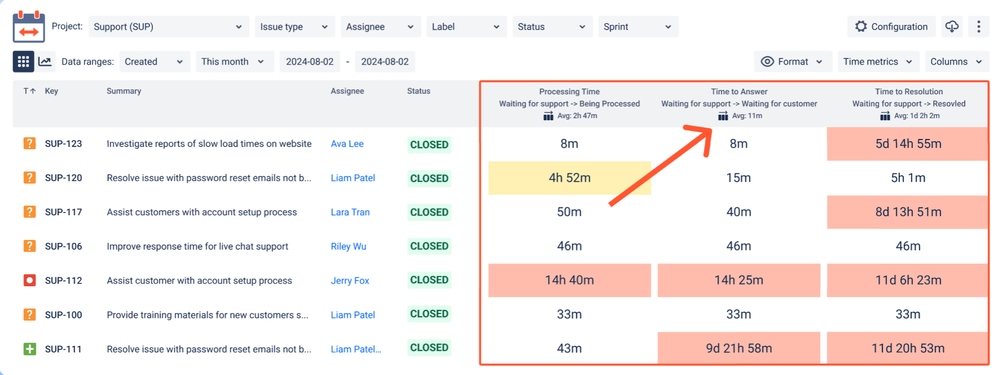Click calendar icon under Time to Answer average
The image size is (998, 375).
pos(722,116)
